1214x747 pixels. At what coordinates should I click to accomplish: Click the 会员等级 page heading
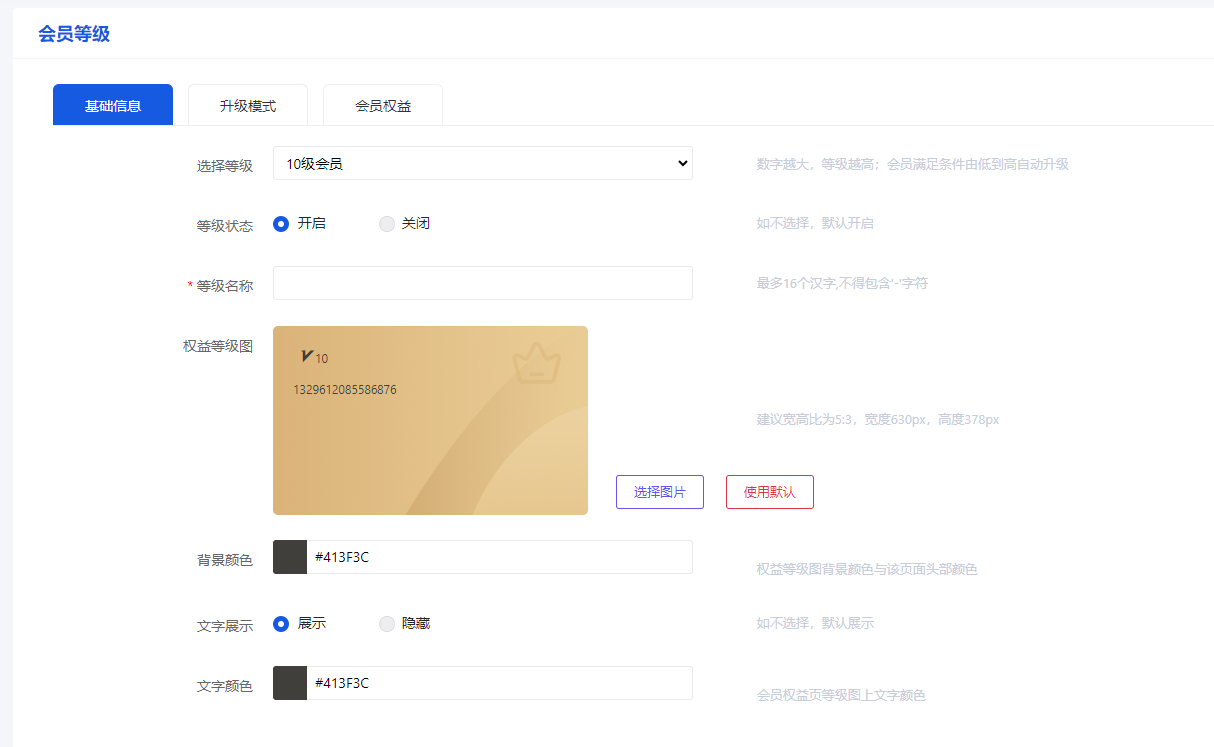coord(74,34)
